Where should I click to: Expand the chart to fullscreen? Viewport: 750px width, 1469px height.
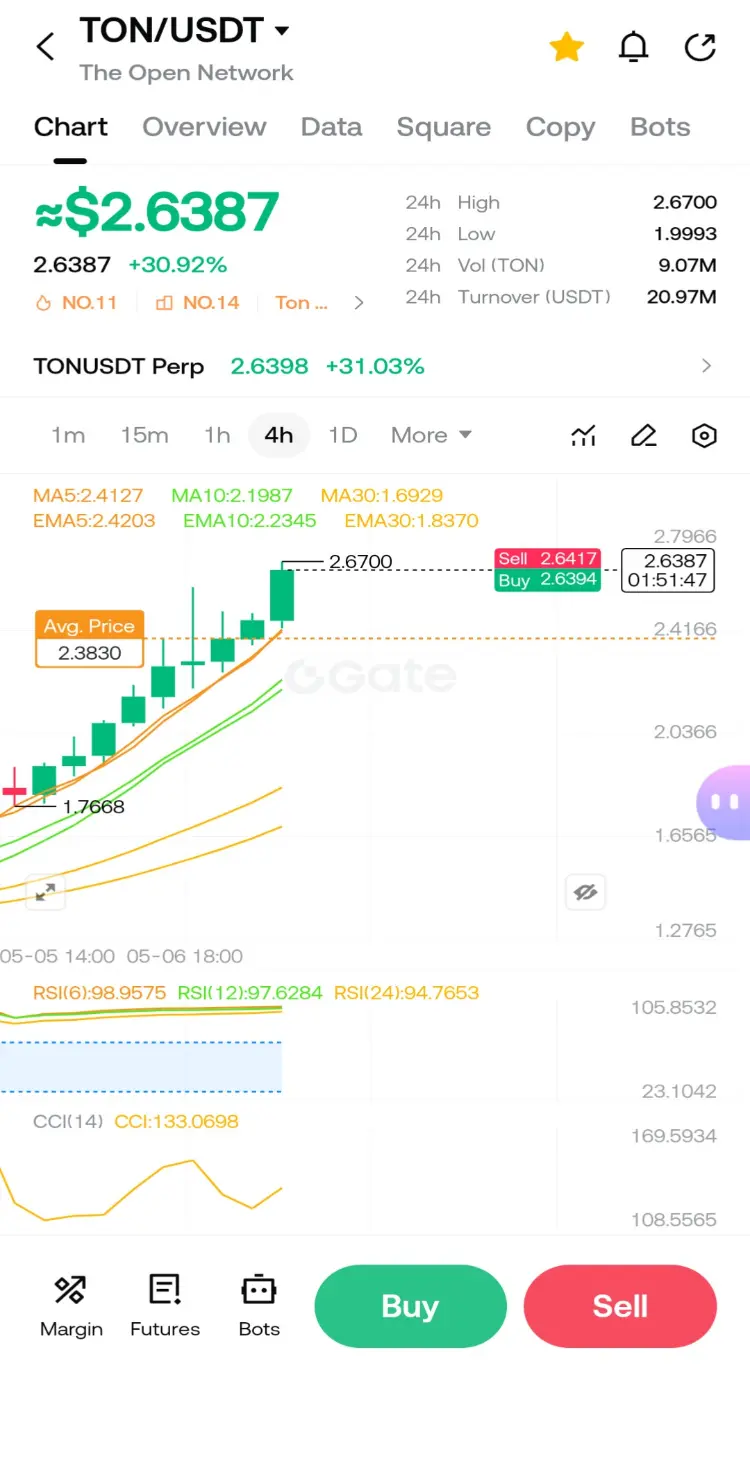pyautogui.click(x=46, y=892)
